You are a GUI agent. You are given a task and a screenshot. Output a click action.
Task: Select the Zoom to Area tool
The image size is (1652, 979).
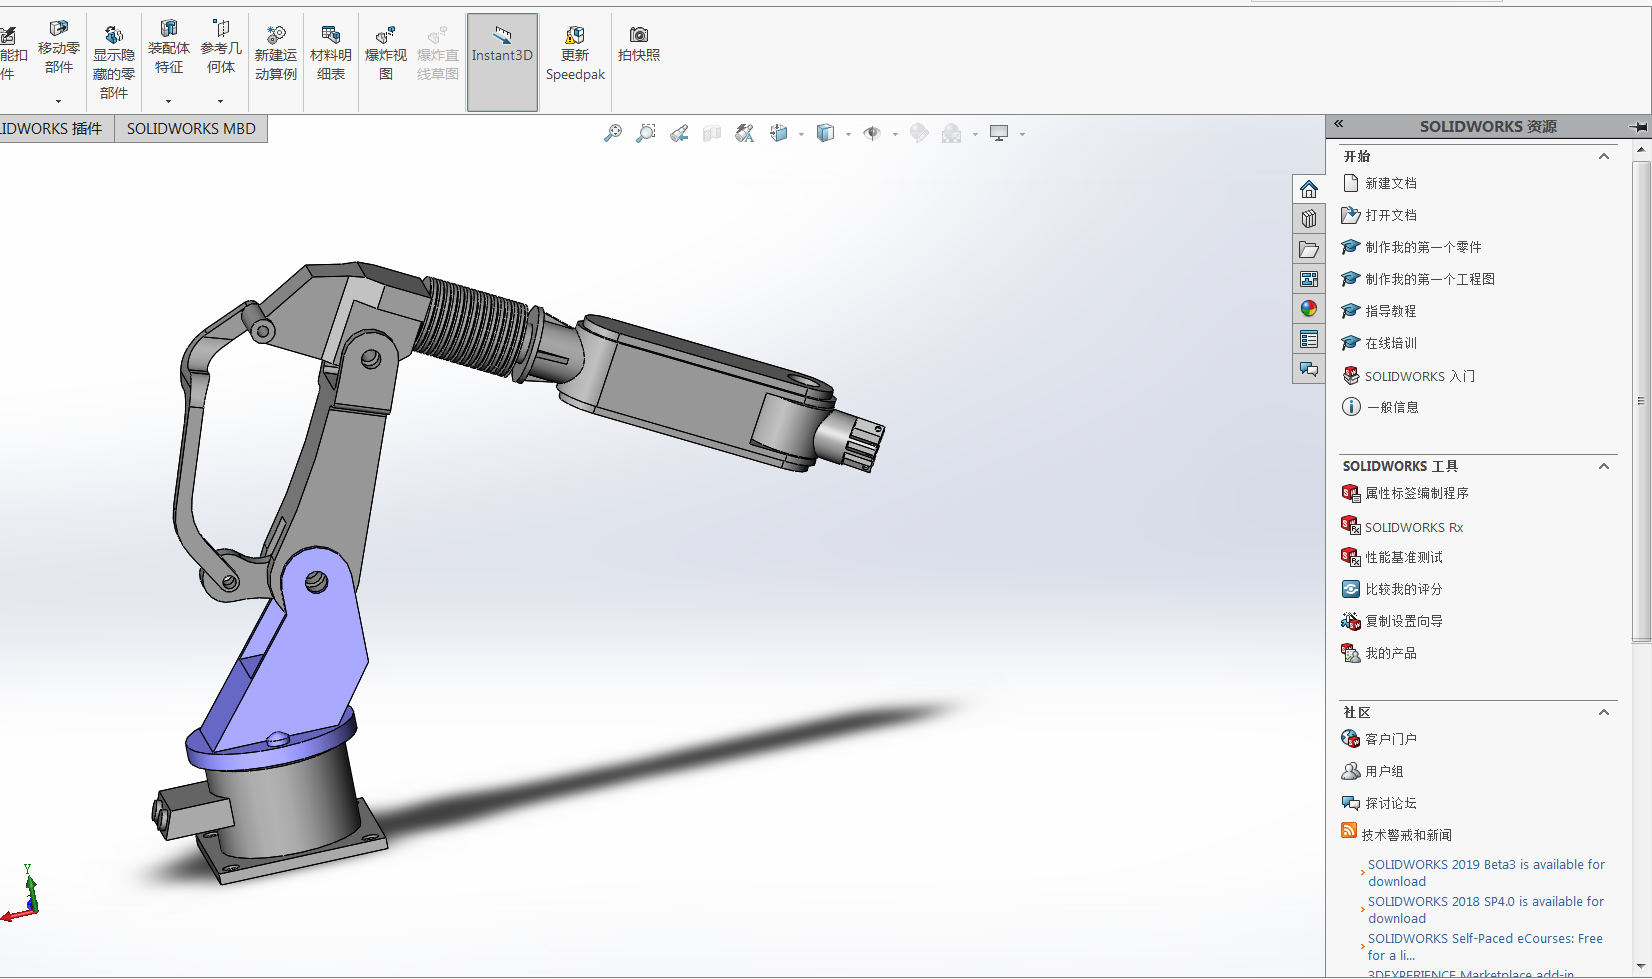click(x=646, y=133)
